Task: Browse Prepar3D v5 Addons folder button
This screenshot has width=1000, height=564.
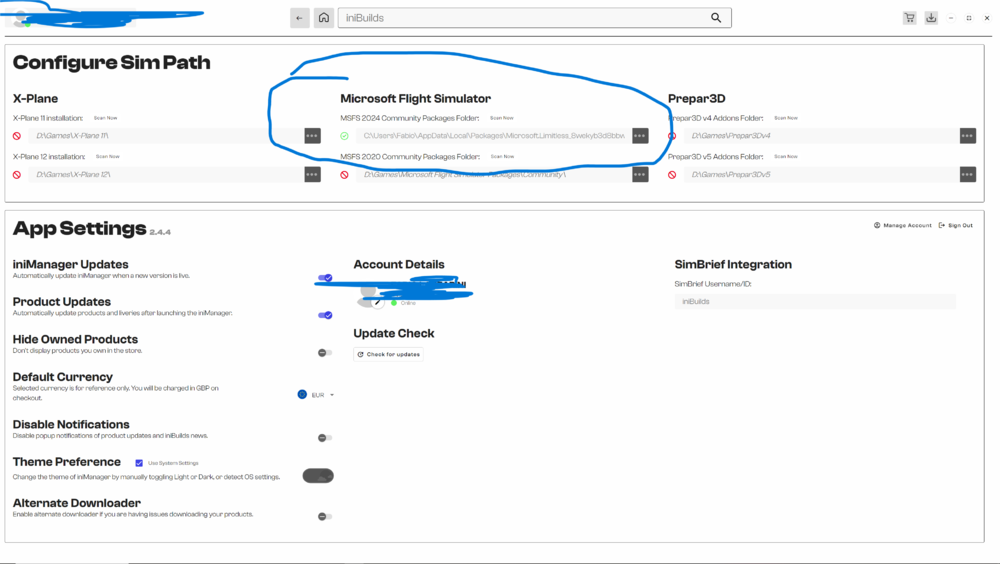Action: click(x=967, y=174)
